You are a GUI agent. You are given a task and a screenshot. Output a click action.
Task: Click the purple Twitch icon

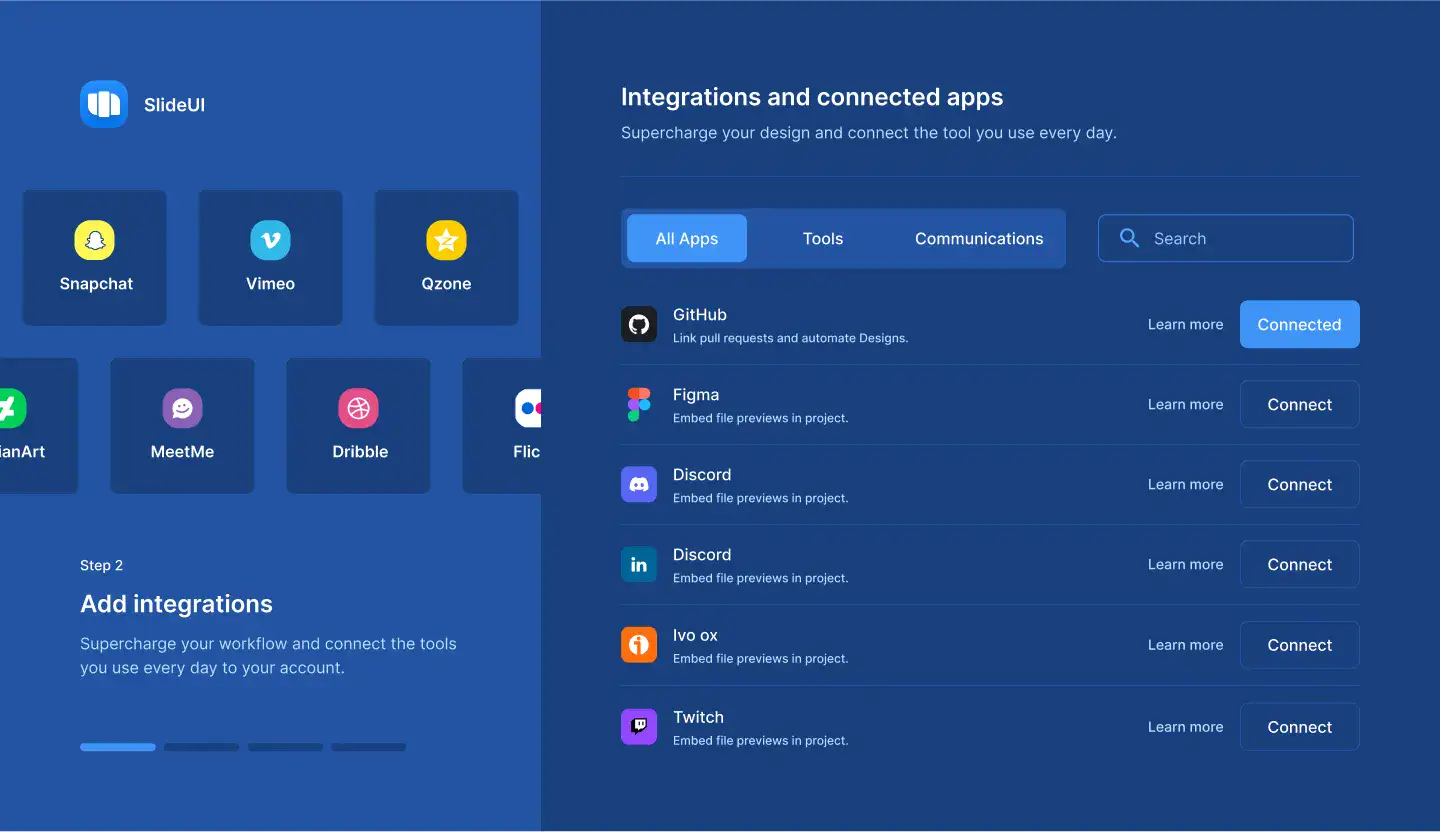pyautogui.click(x=639, y=726)
